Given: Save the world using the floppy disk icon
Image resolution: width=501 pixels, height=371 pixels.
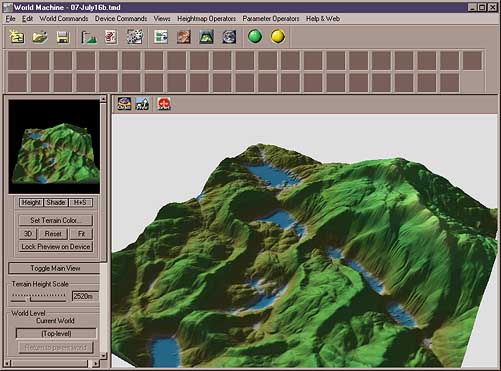Looking at the screenshot, I should tap(63, 37).
